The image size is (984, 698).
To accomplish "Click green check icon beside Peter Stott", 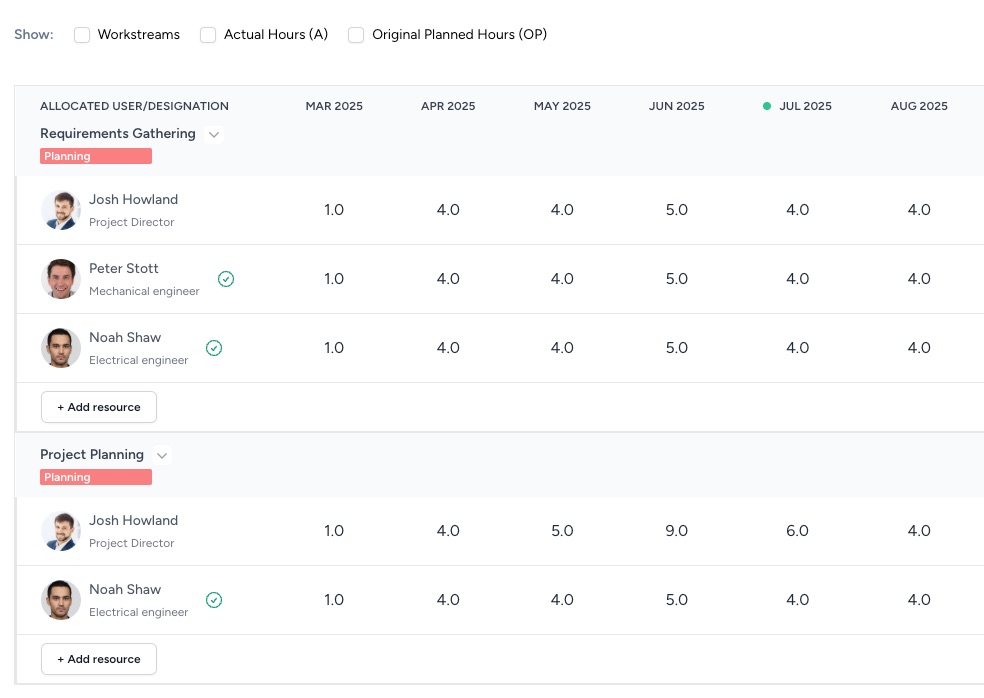I will (x=226, y=279).
